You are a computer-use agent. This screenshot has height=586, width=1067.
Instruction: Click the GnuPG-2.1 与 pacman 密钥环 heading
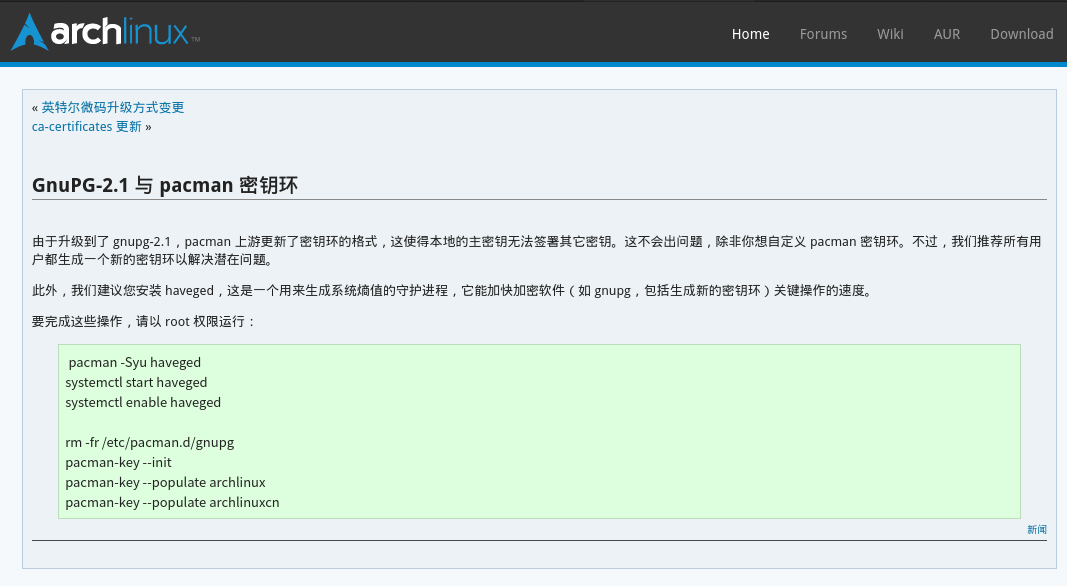pyautogui.click(x=165, y=185)
